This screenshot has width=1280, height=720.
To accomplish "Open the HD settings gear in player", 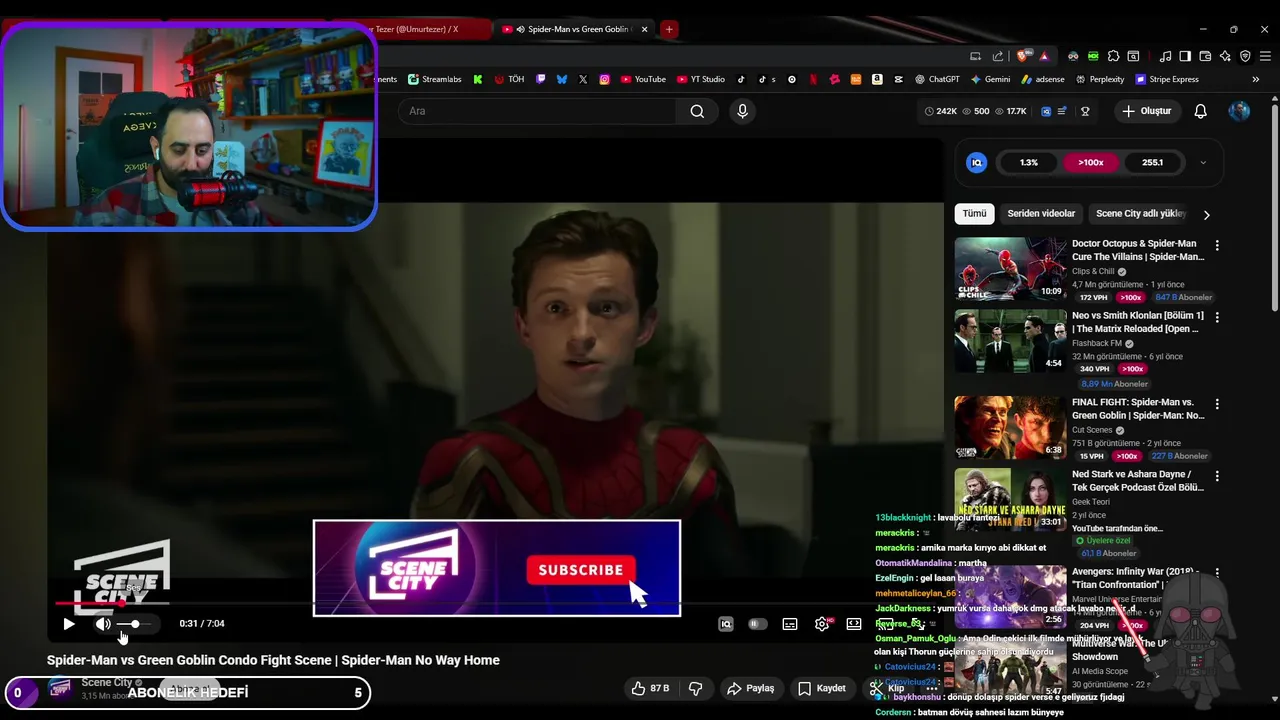I will 822,624.
